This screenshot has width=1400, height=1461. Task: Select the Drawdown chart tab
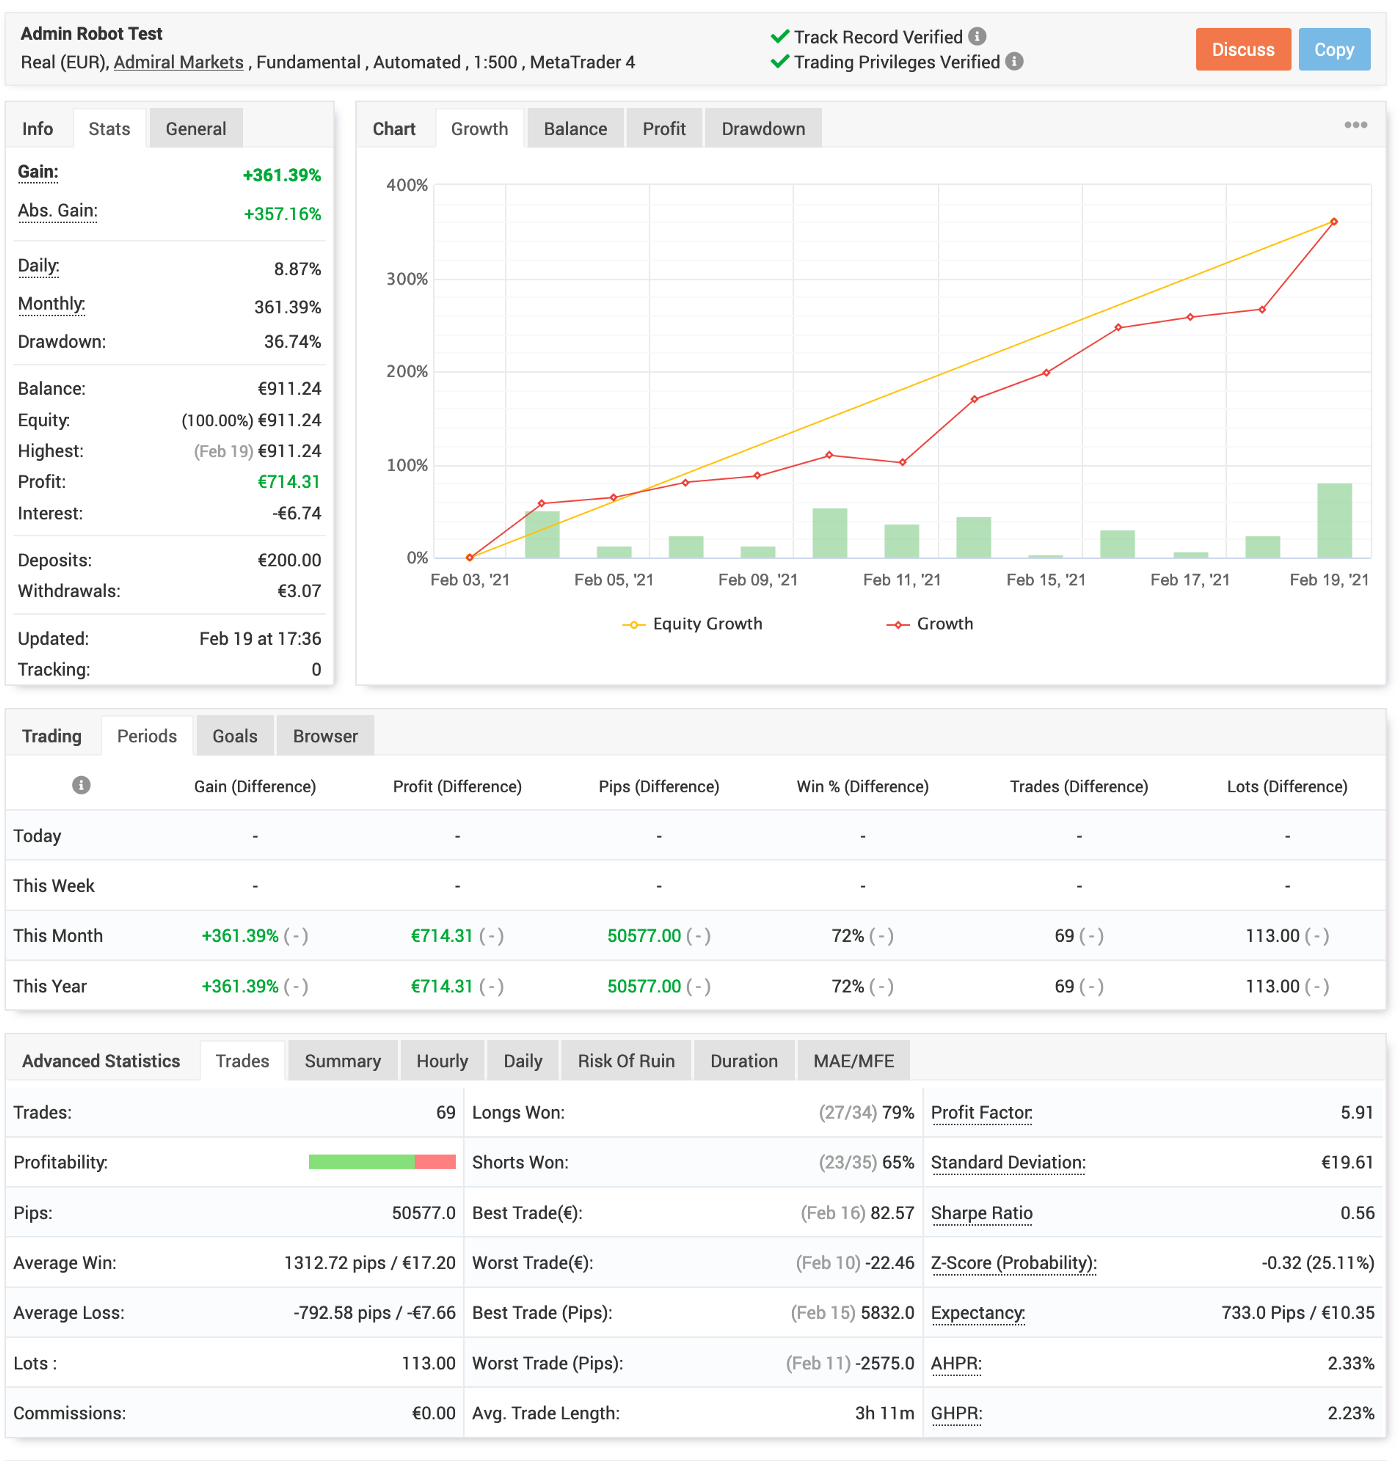[x=763, y=129]
